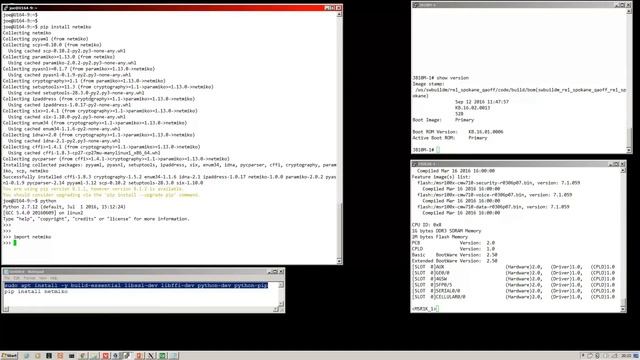This screenshot has width=640, height=360.
Task: Click the green icon right of the N taskbar icon
Action: click(x=162, y=356)
